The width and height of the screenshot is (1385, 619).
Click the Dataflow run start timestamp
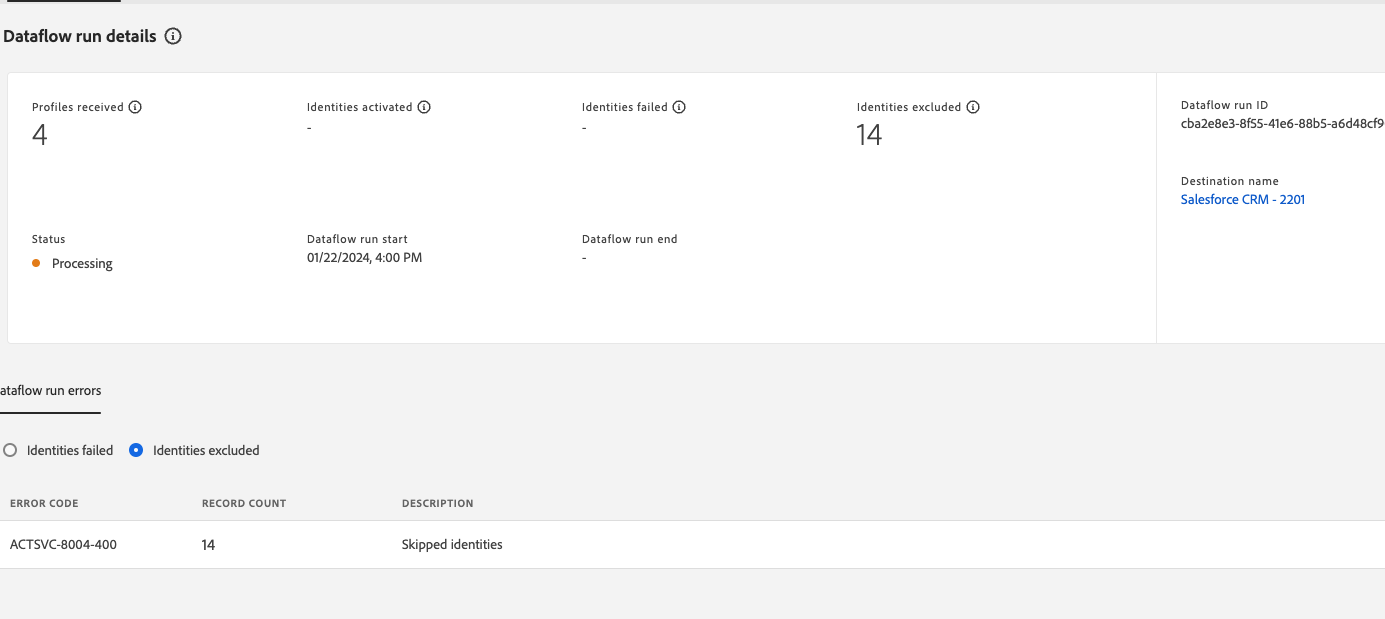[x=364, y=257]
